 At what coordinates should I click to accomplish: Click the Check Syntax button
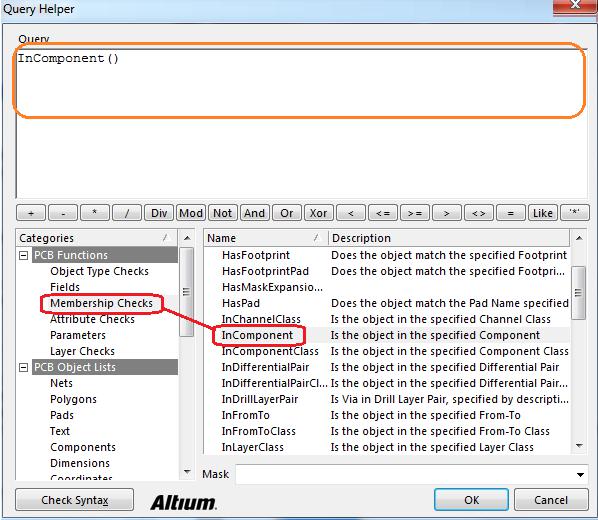(x=75, y=500)
